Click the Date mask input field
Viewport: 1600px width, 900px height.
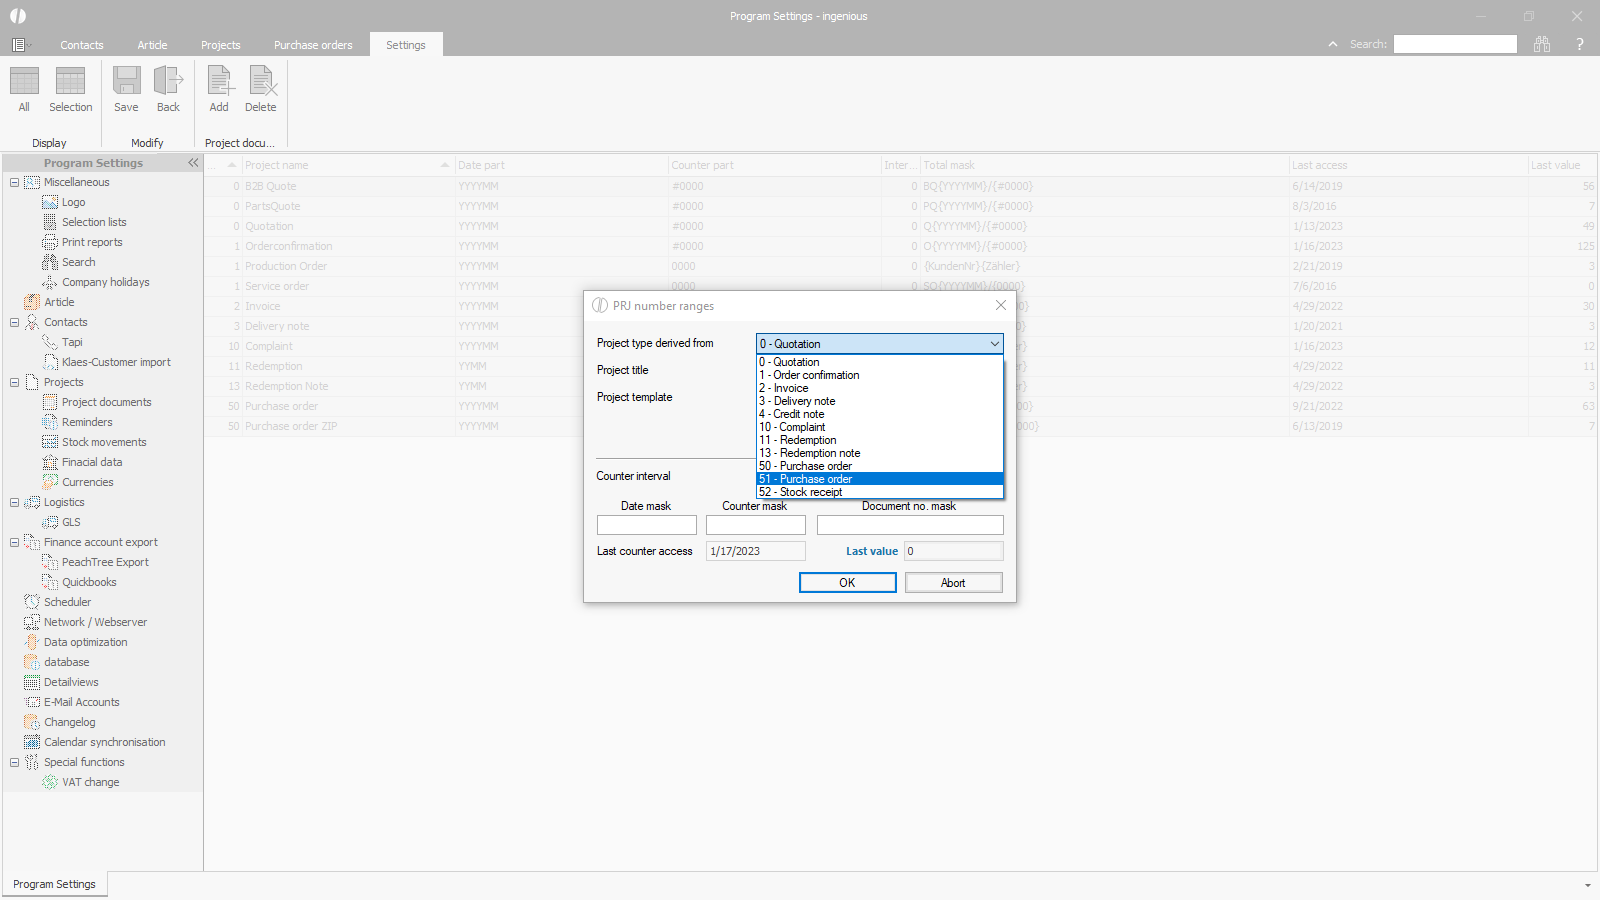646,525
